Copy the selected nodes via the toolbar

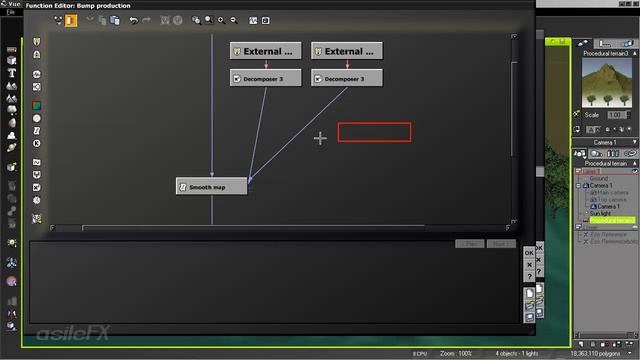click(x=102, y=20)
